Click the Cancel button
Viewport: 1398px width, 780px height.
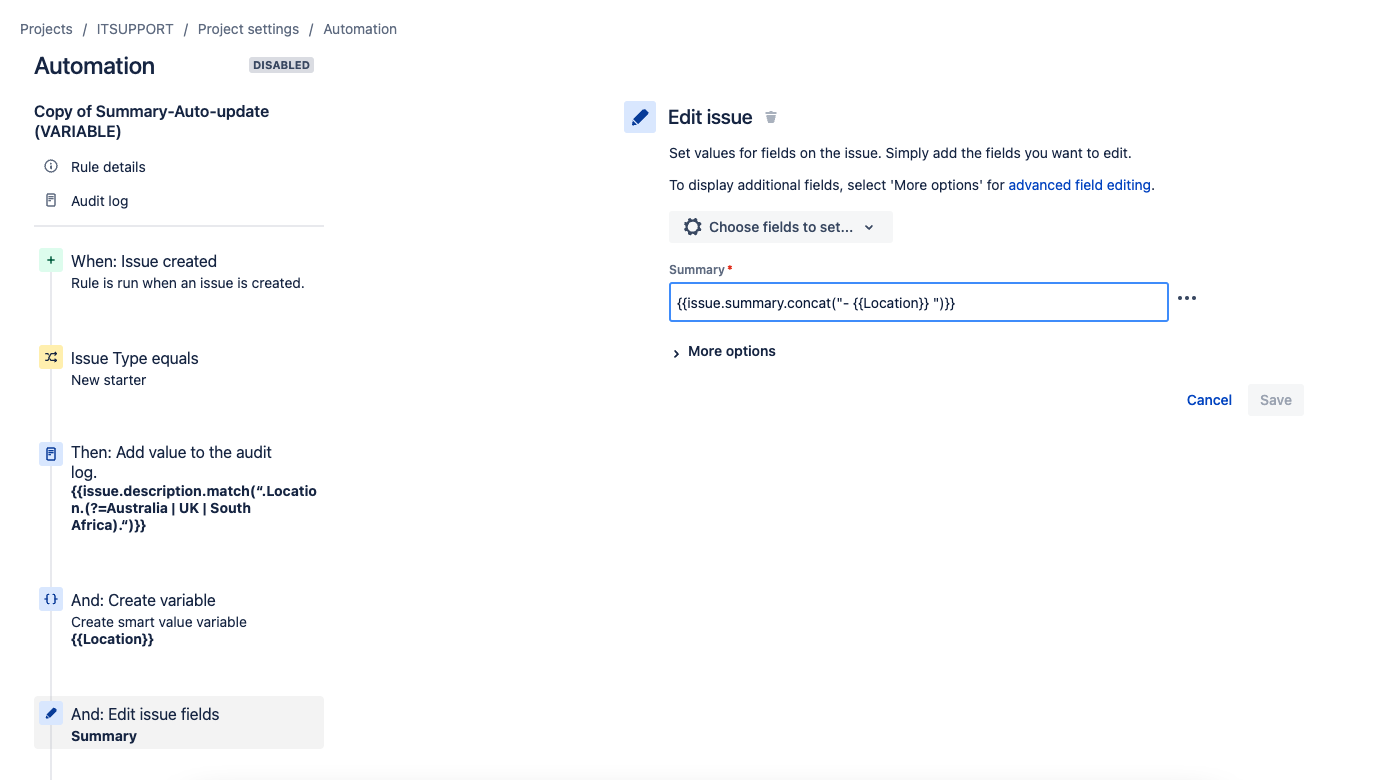[x=1209, y=400]
